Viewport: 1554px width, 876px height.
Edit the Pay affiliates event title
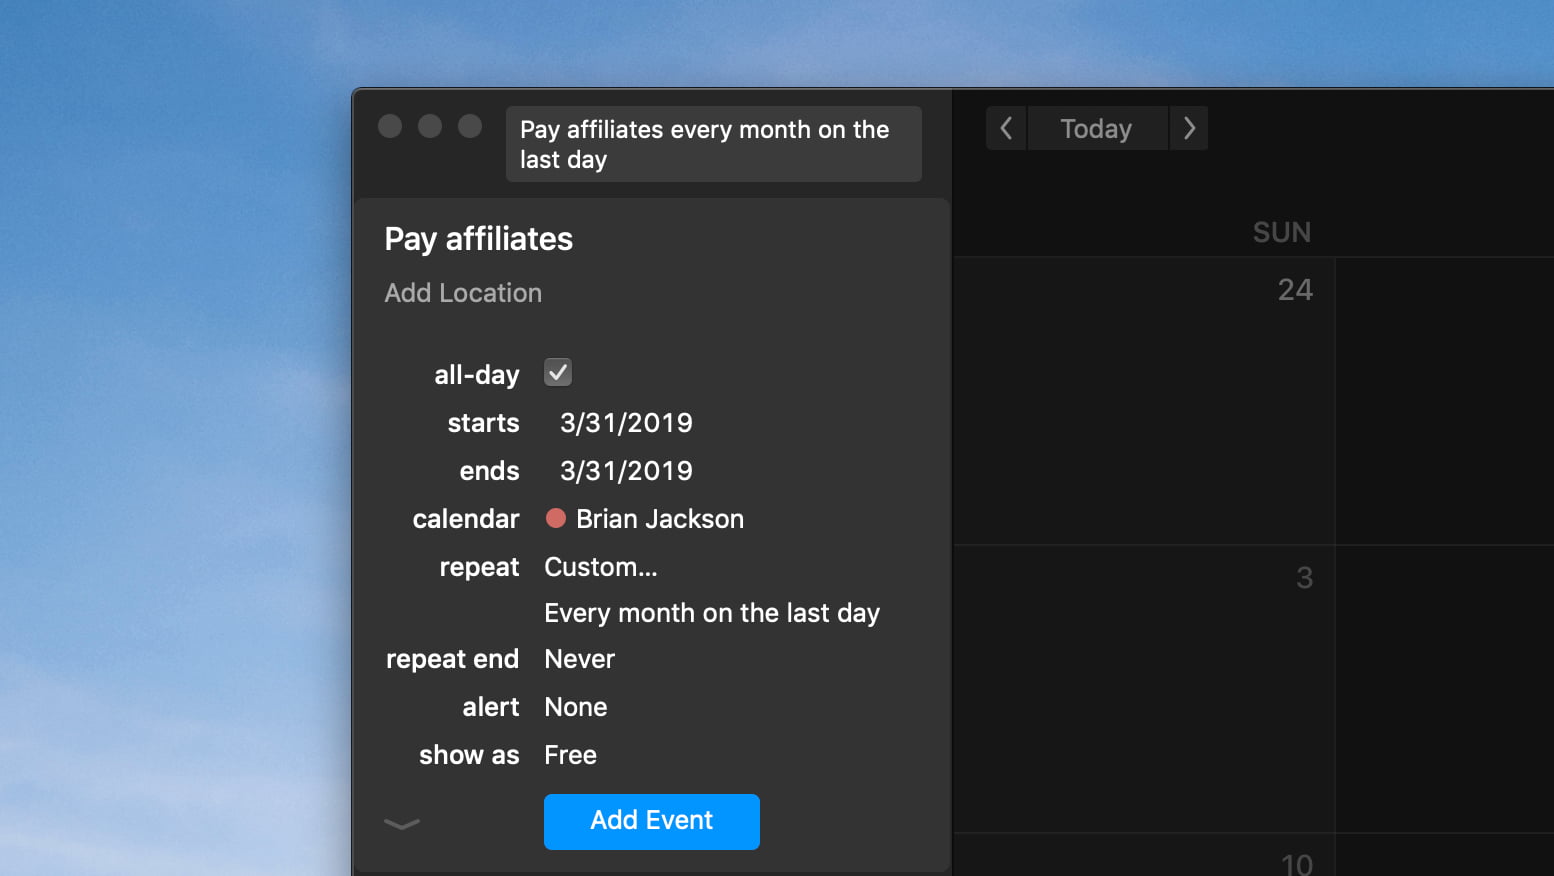pos(478,238)
